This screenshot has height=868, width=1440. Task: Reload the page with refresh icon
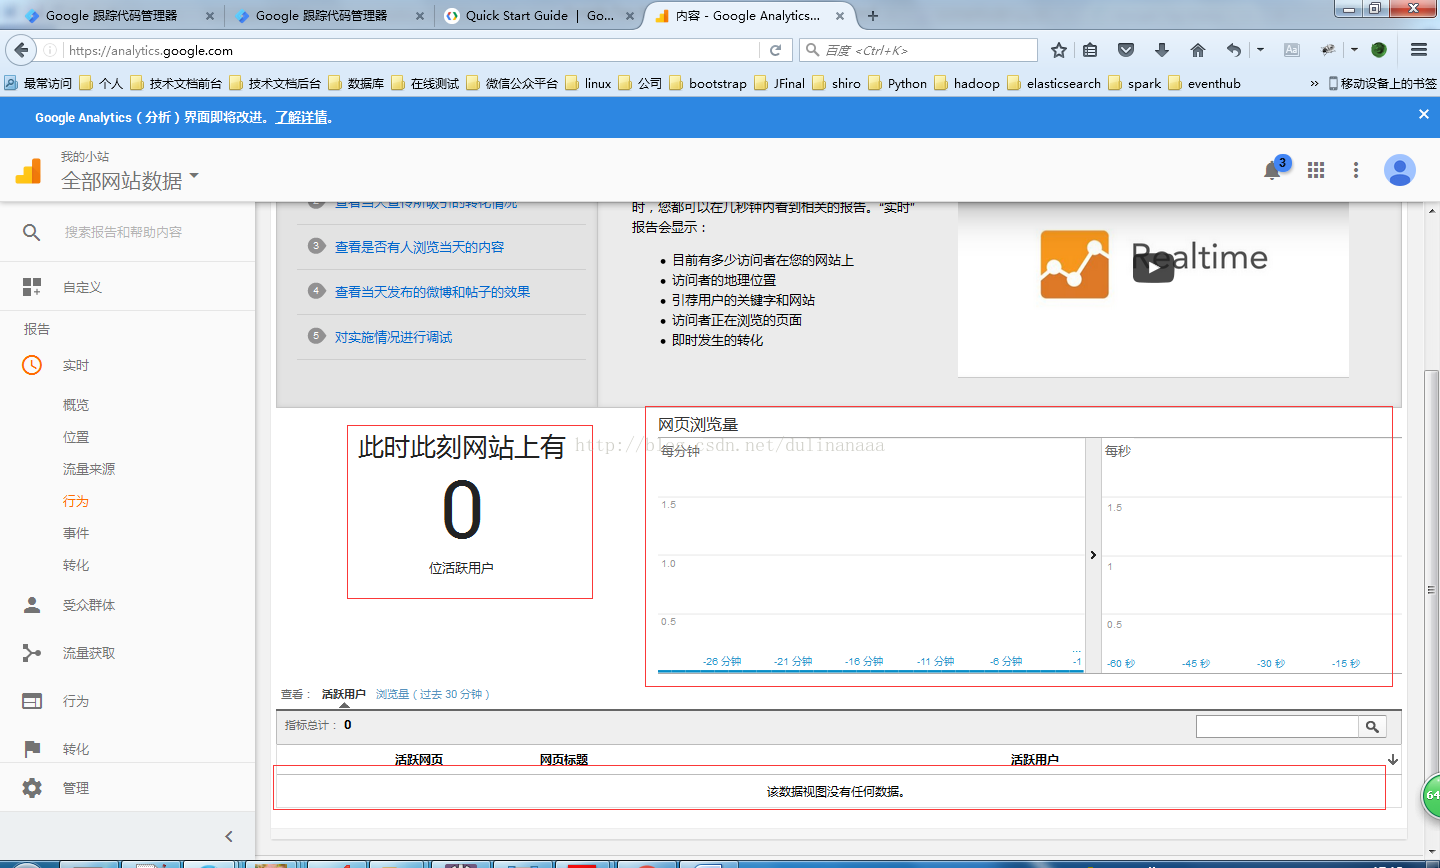[x=775, y=50]
